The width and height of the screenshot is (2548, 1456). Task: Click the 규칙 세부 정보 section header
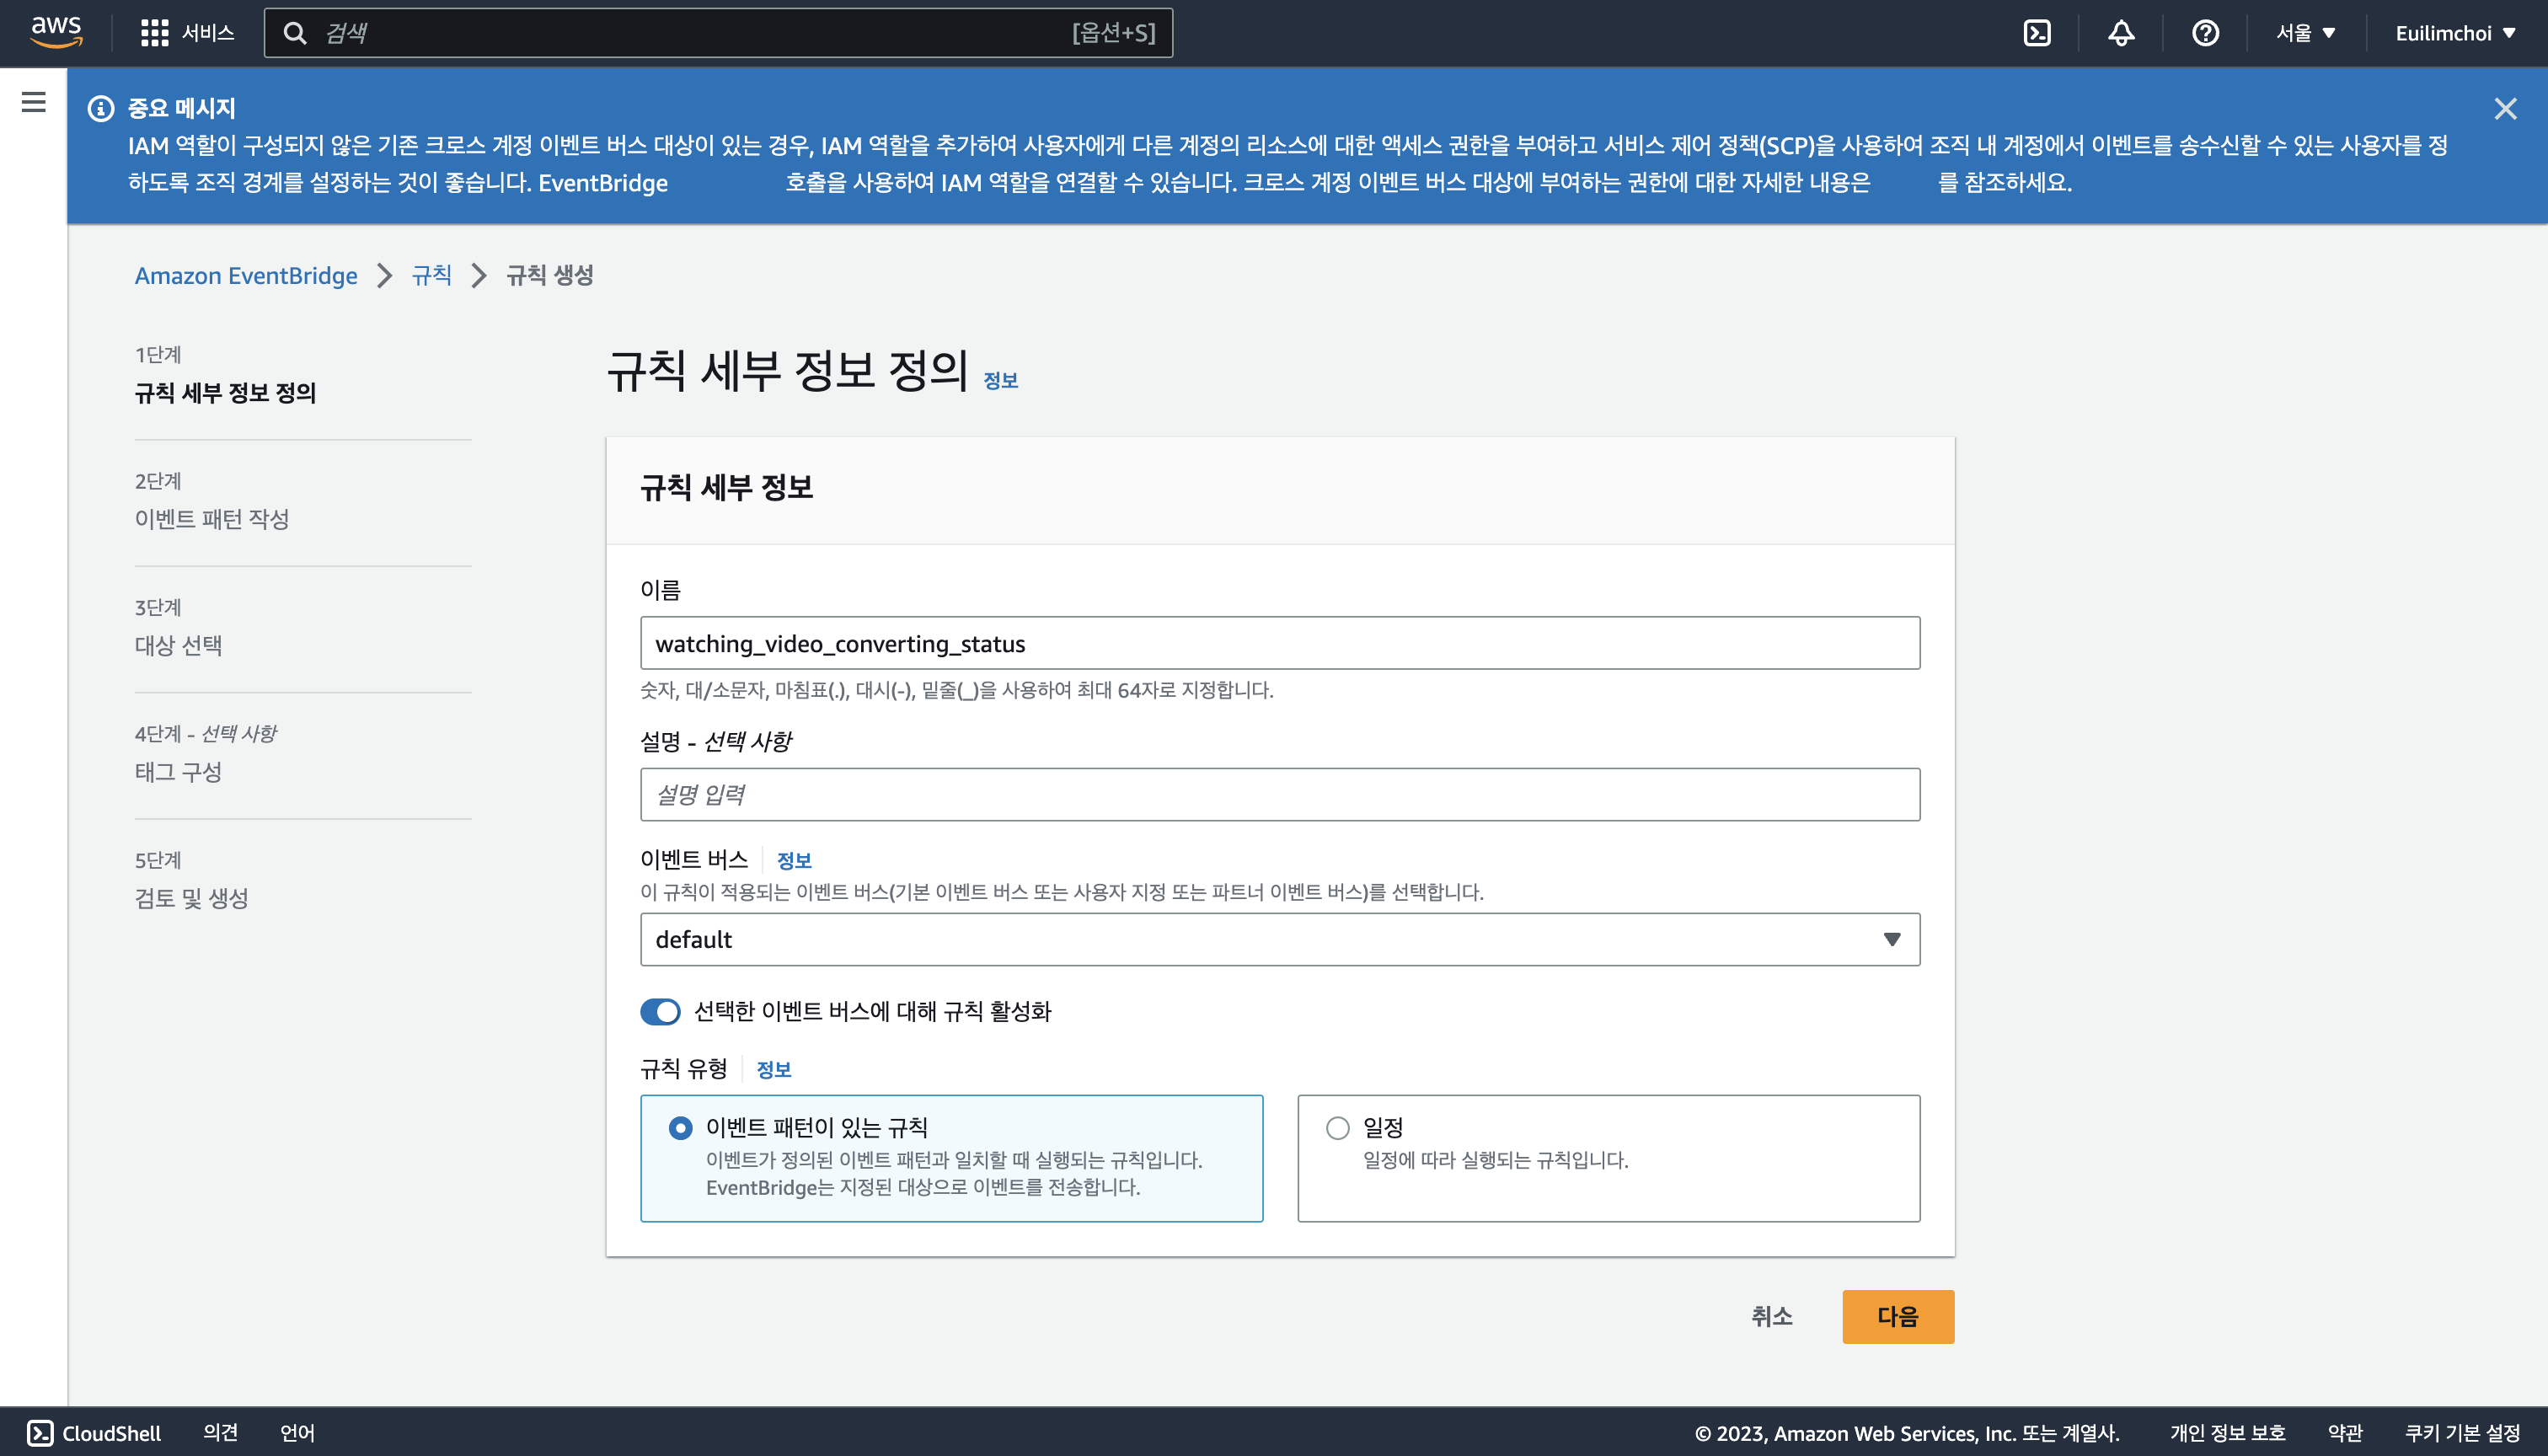pos(726,487)
